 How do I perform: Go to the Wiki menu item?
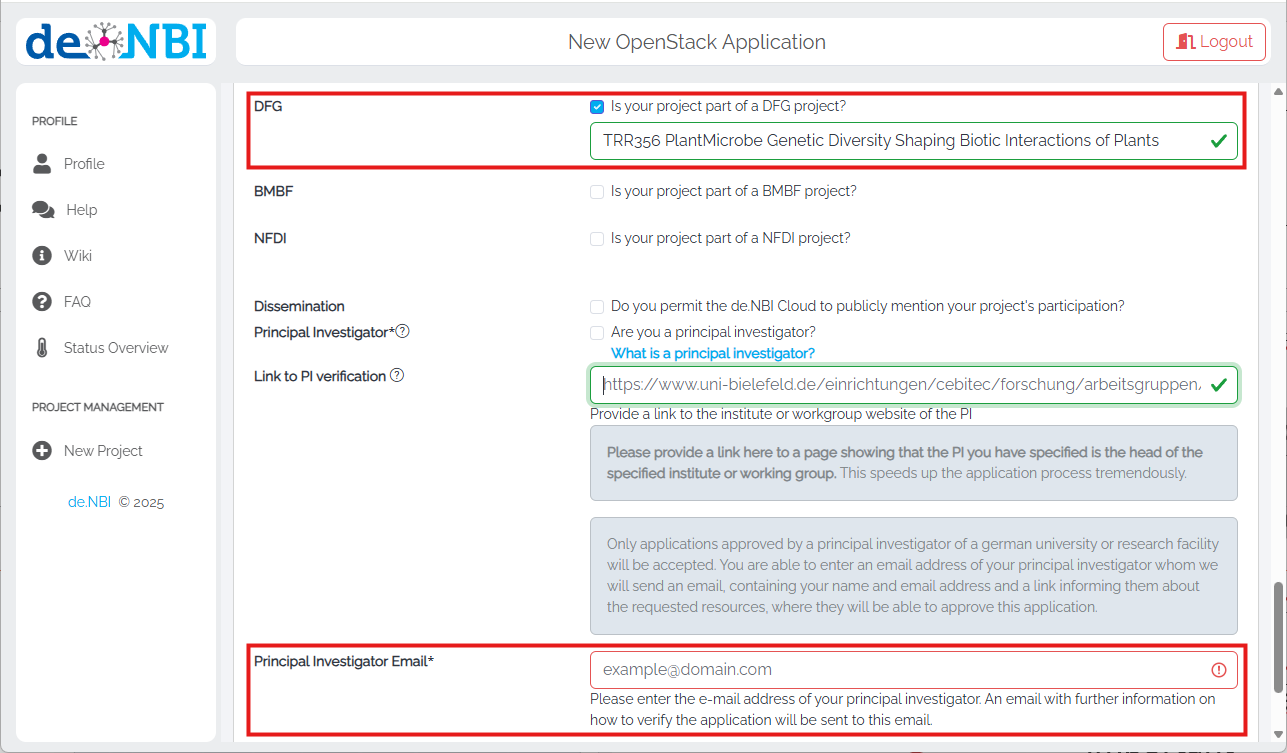tap(78, 256)
